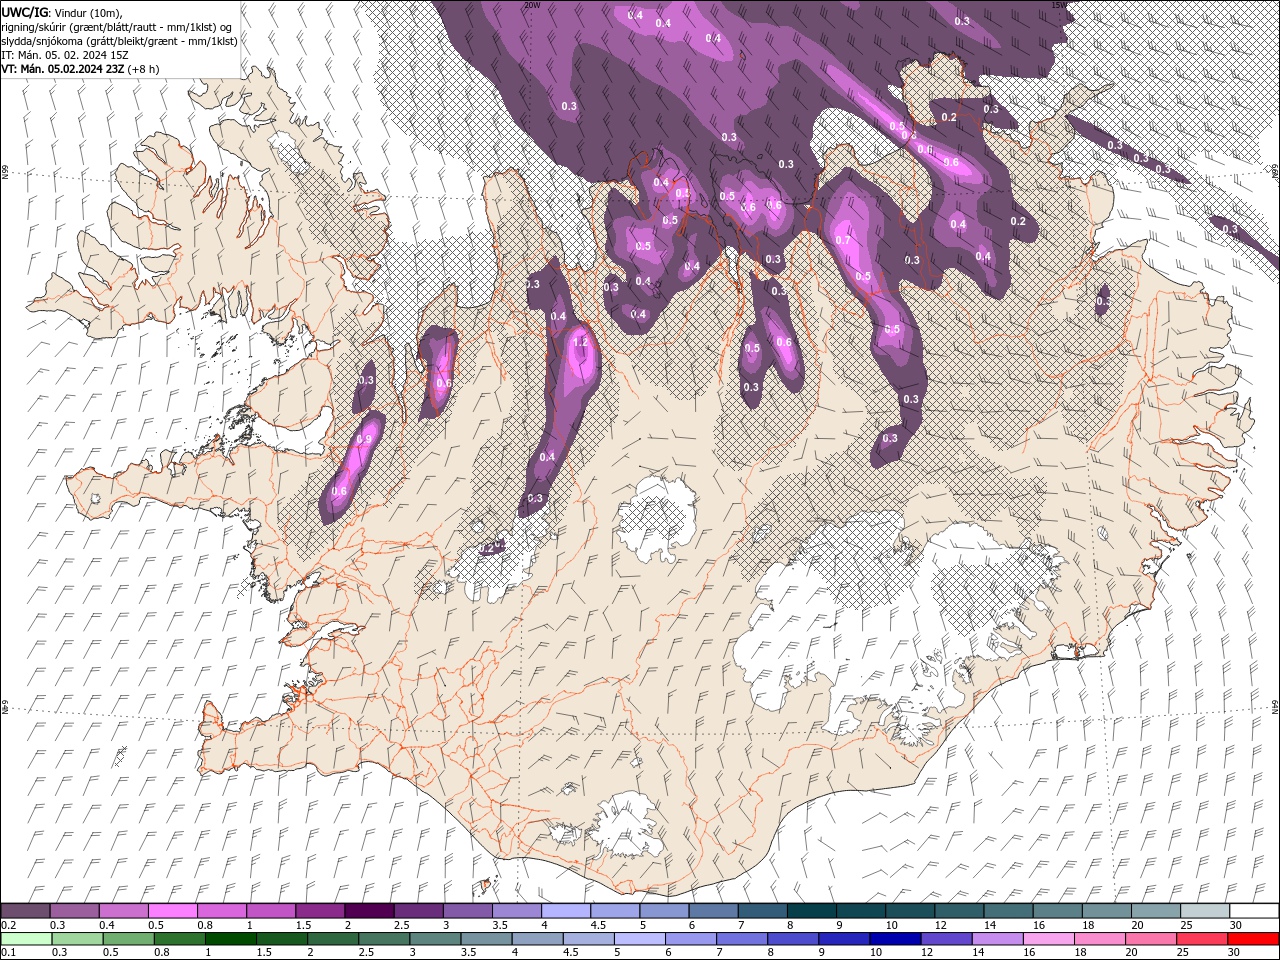
Task: Click the white 30 swatch ending top legend row
Action: [x=1253, y=911]
